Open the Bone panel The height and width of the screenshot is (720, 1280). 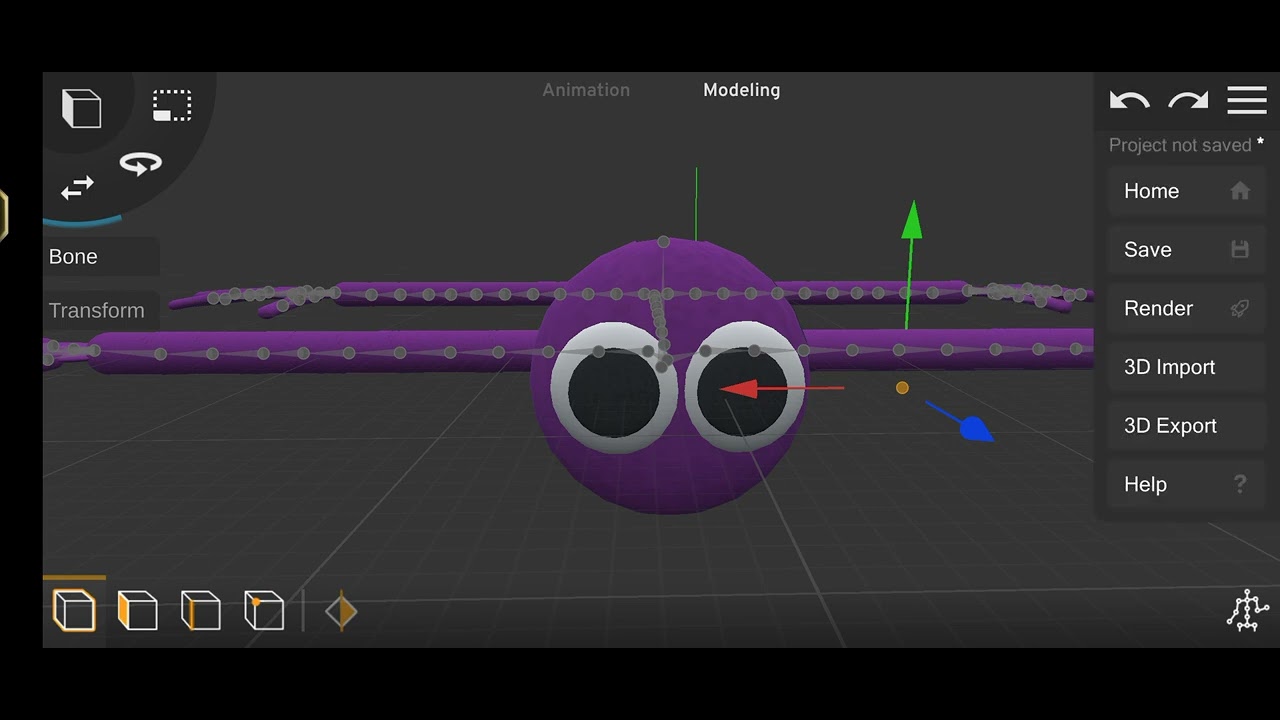(101, 257)
